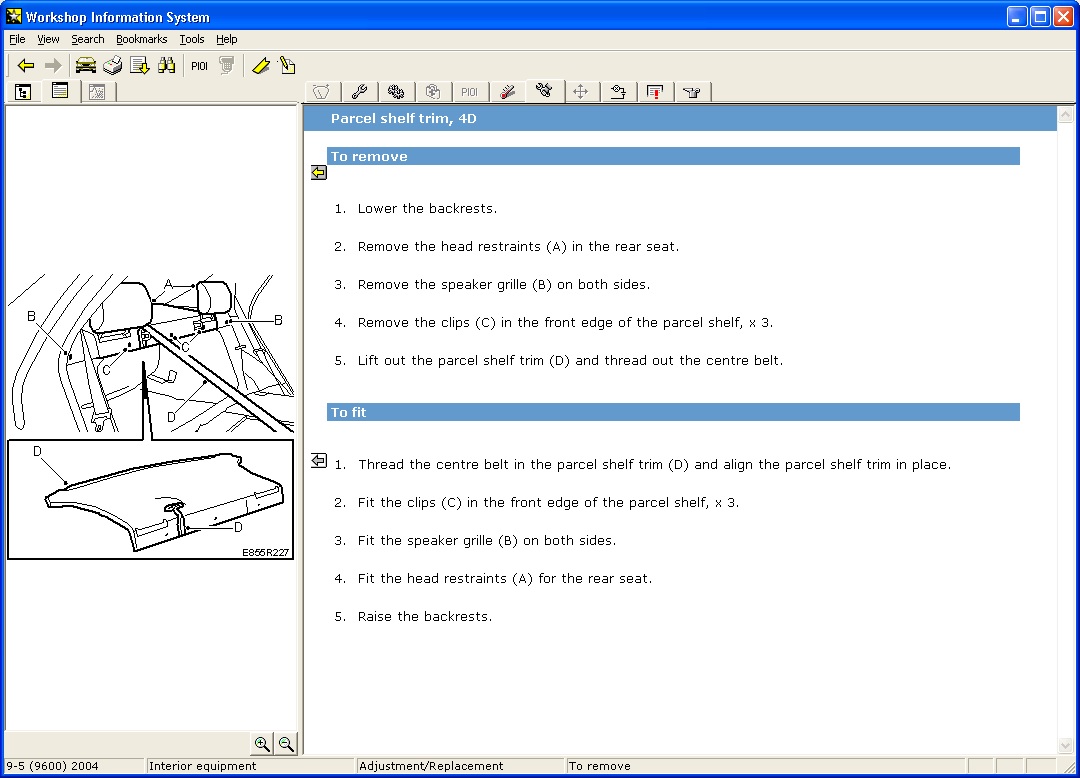Click the car model selection icon

coord(85,65)
